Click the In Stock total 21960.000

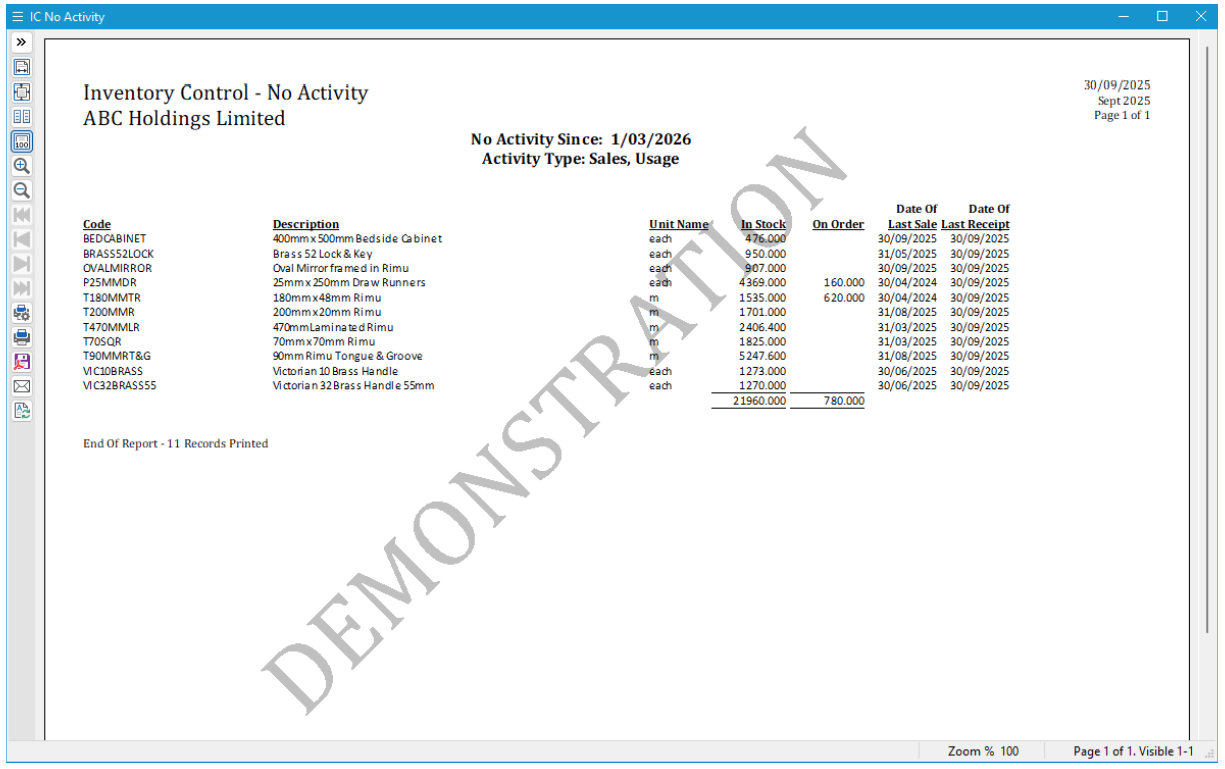759,401
